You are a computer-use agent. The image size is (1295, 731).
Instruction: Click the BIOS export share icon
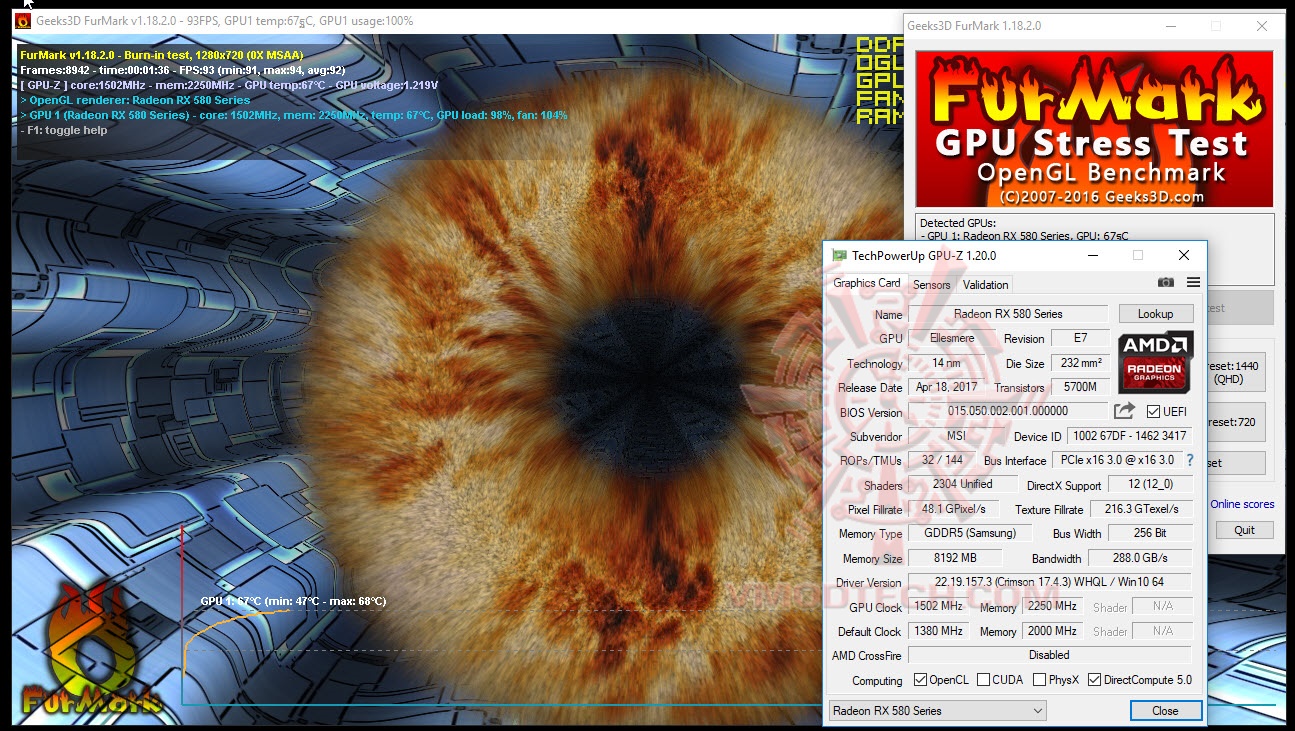[1124, 411]
